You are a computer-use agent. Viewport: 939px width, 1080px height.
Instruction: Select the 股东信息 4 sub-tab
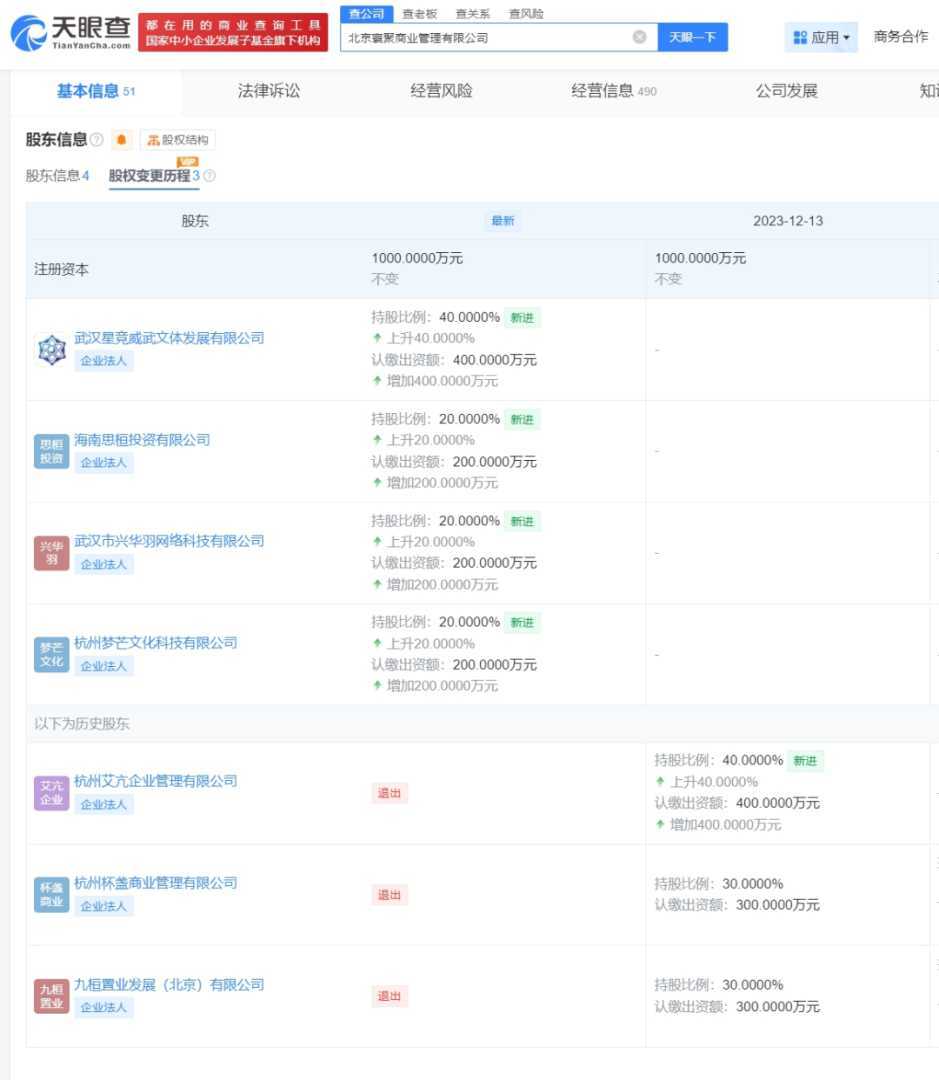click(x=57, y=176)
